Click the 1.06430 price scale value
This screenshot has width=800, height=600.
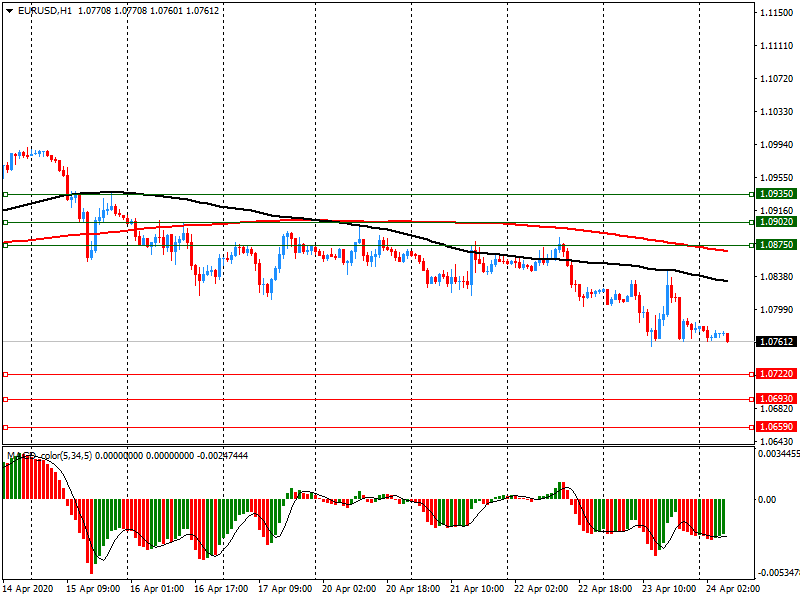777,442
